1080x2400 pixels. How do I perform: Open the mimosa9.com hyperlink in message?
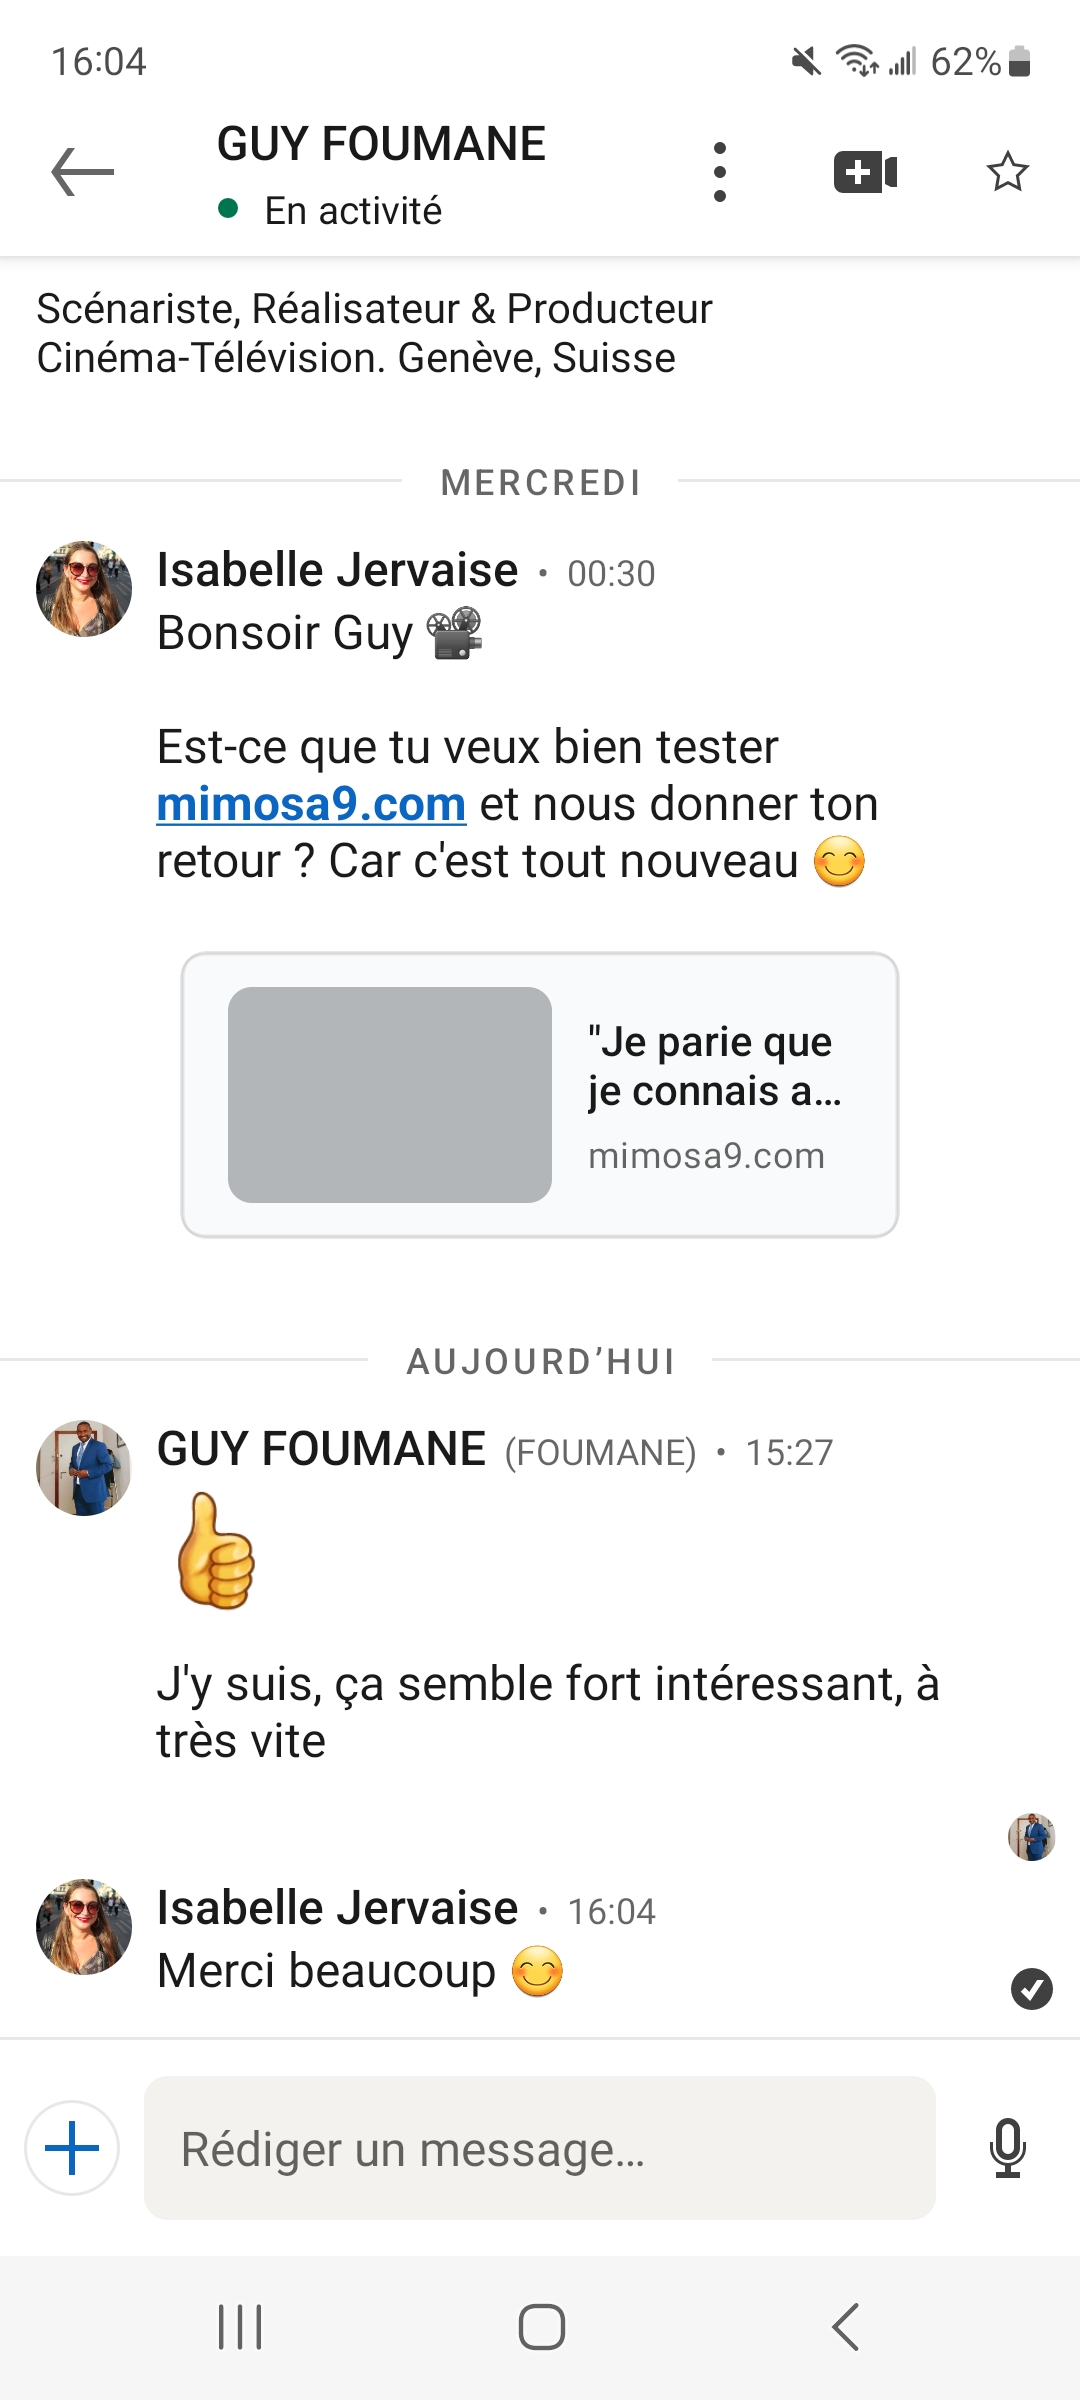[x=311, y=804]
